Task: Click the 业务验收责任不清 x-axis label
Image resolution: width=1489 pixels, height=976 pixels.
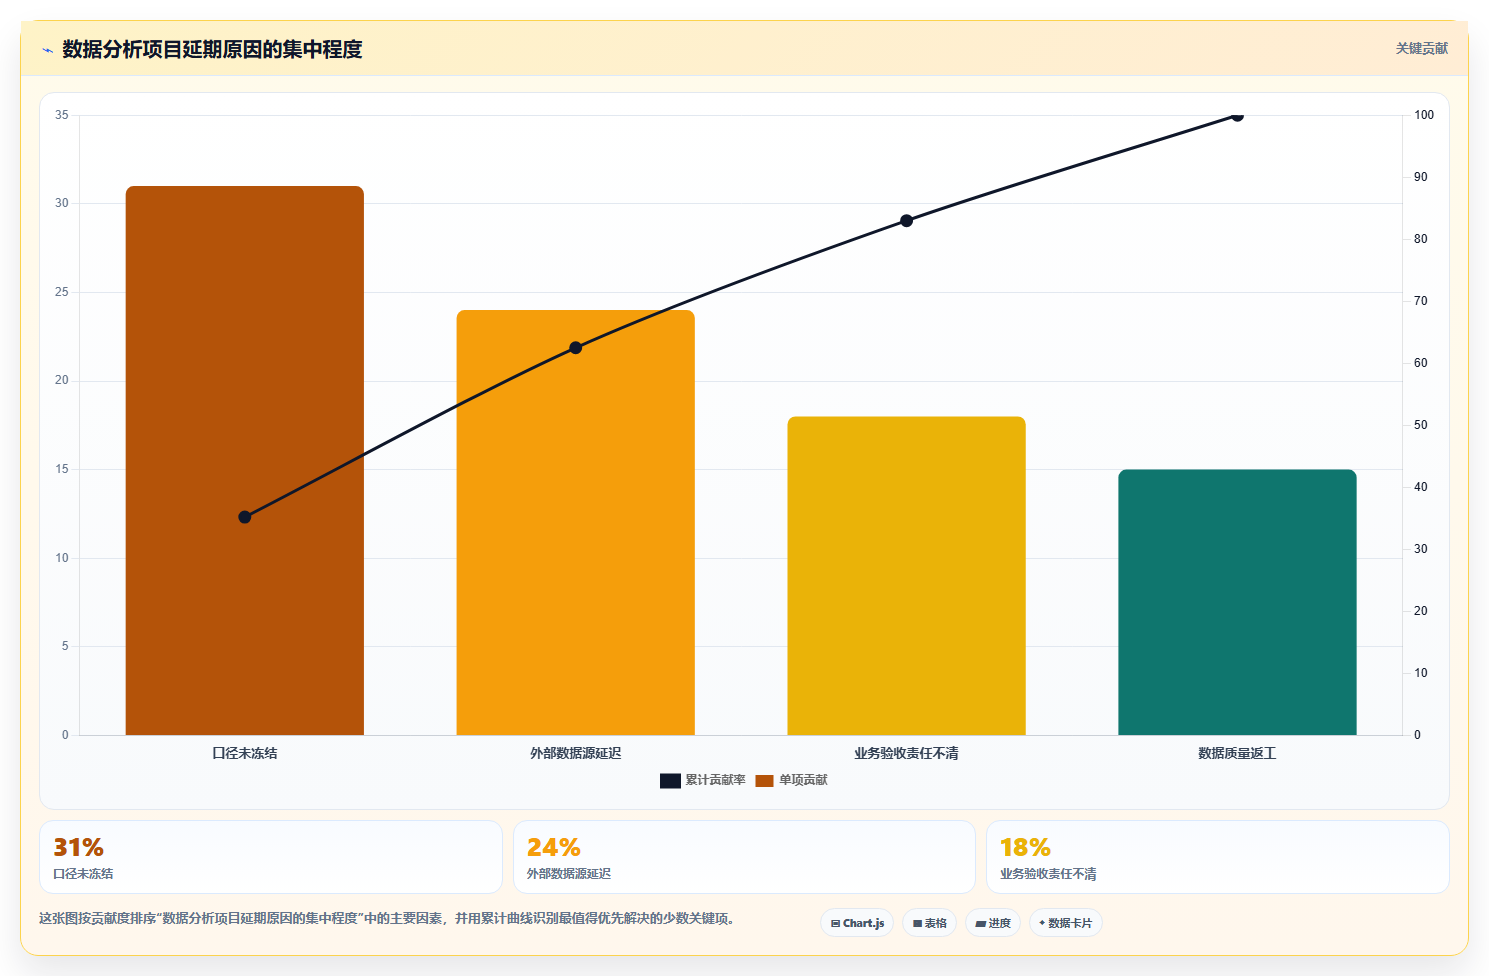Action: [x=907, y=753]
